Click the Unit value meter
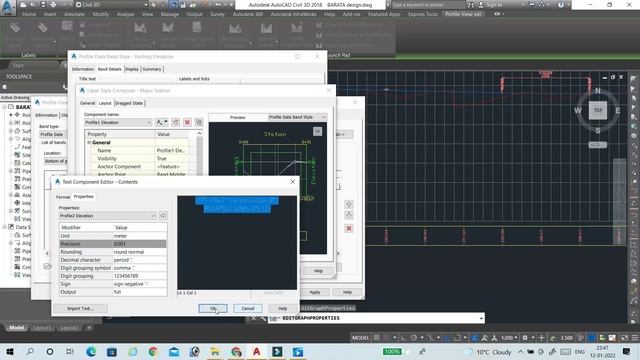The width and height of the screenshot is (640, 360). click(x=139, y=236)
